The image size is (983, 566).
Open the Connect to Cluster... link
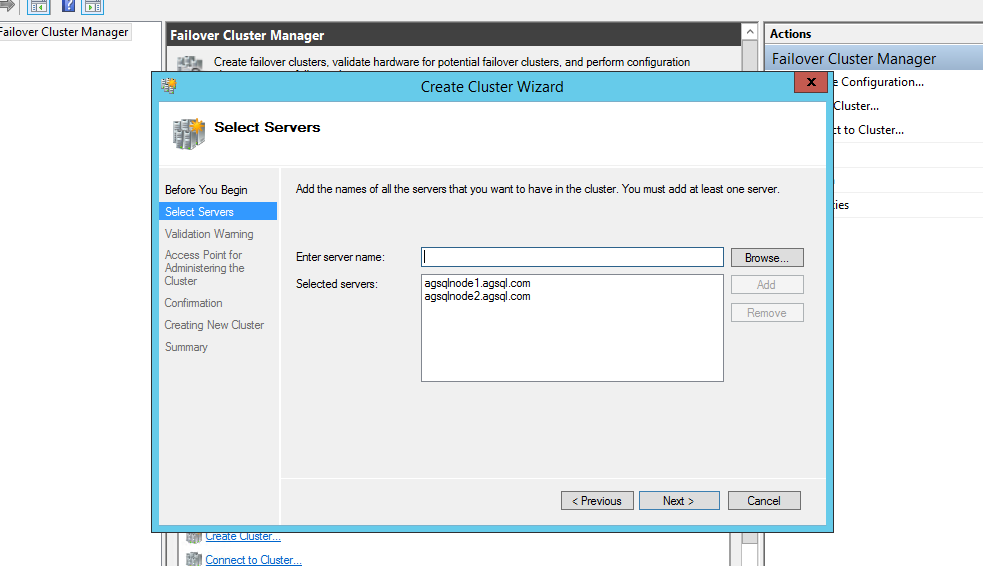point(253,560)
